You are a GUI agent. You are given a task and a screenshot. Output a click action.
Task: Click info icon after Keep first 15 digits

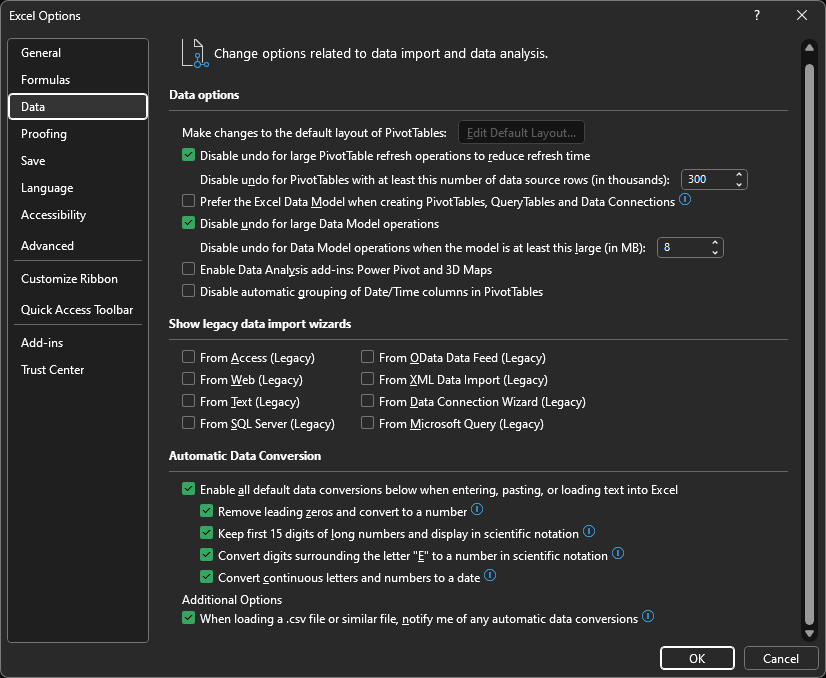589,532
